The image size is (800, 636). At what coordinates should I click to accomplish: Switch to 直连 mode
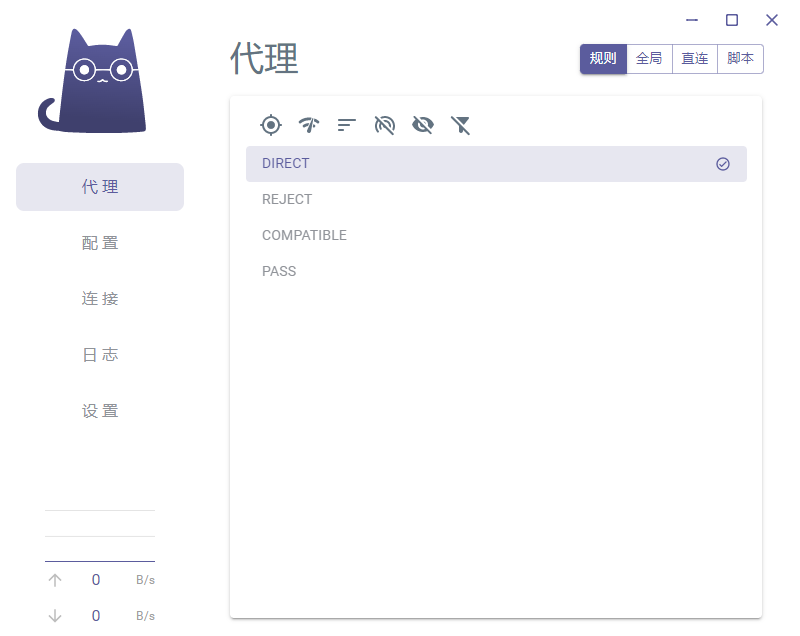[x=694, y=58]
